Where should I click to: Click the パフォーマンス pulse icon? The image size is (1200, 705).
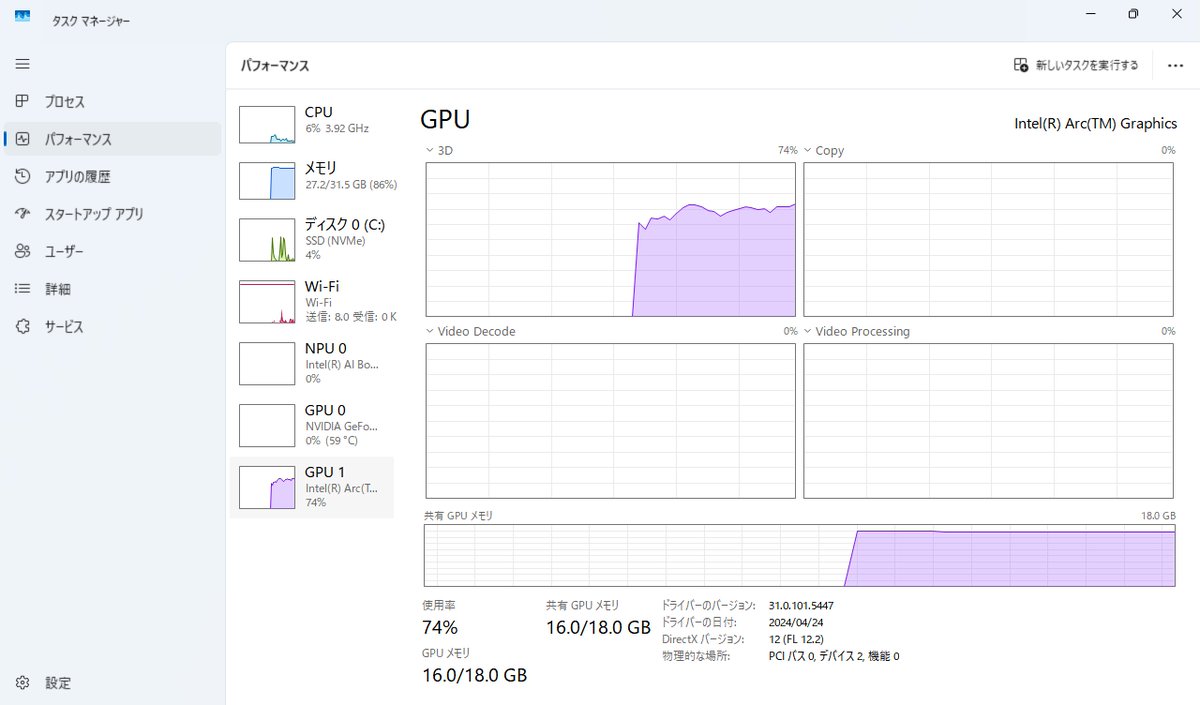pyautogui.click(x=22, y=139)
